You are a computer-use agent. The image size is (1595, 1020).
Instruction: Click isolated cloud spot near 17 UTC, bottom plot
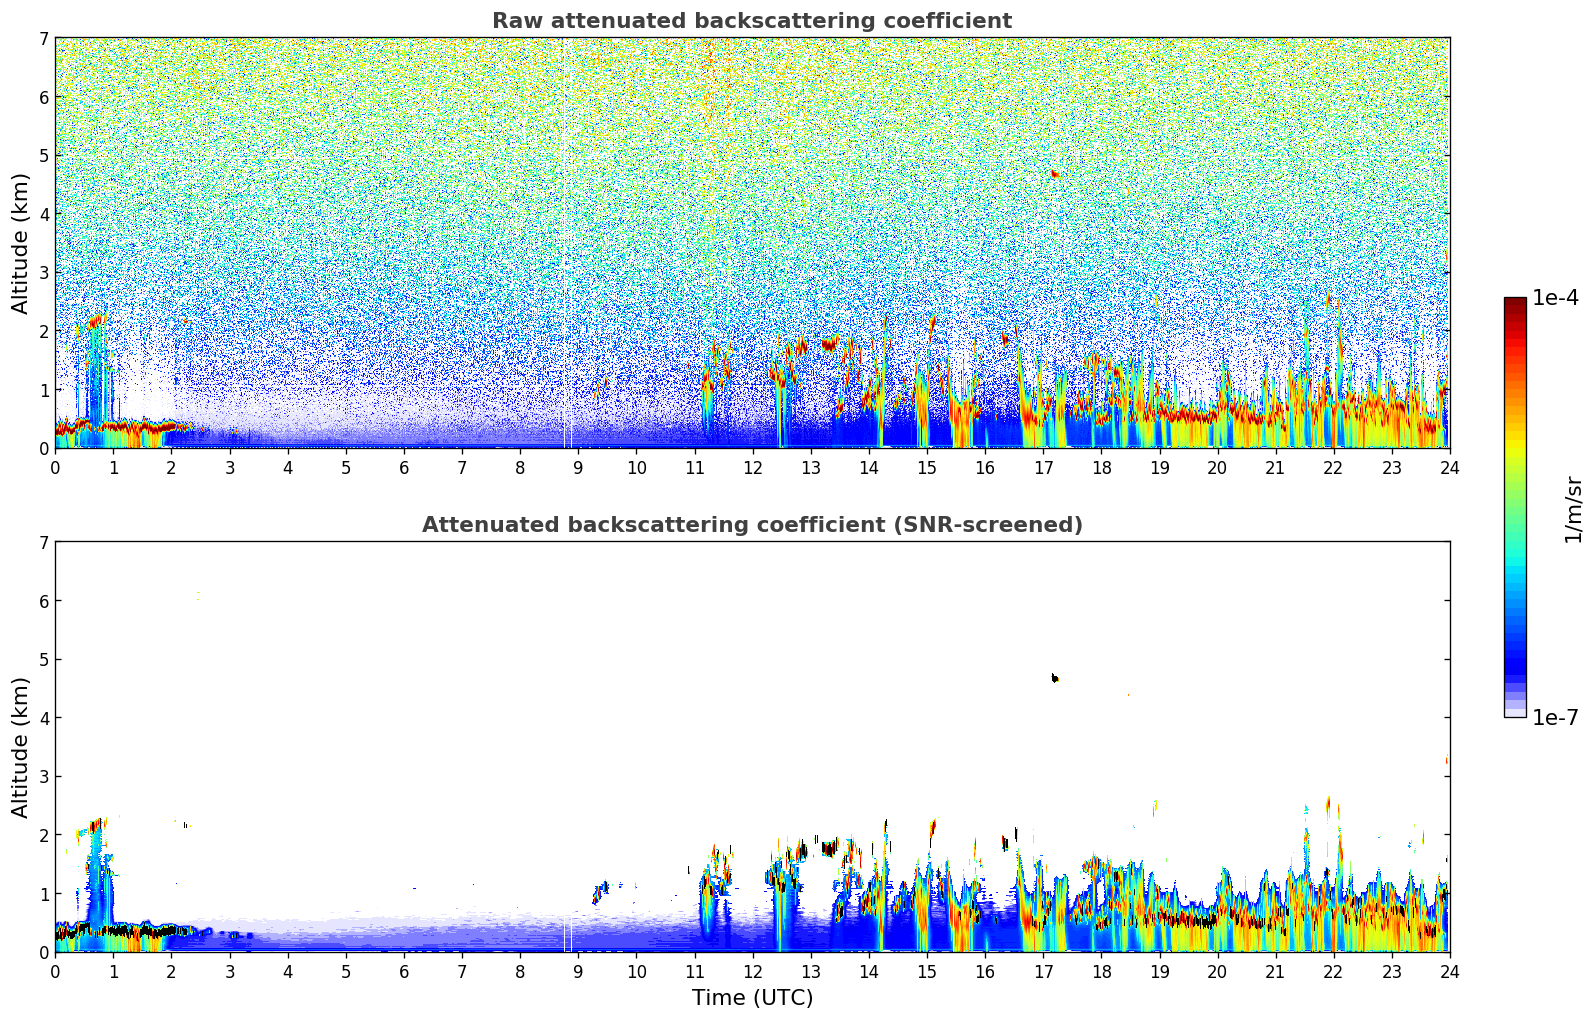coord(1054,678)
